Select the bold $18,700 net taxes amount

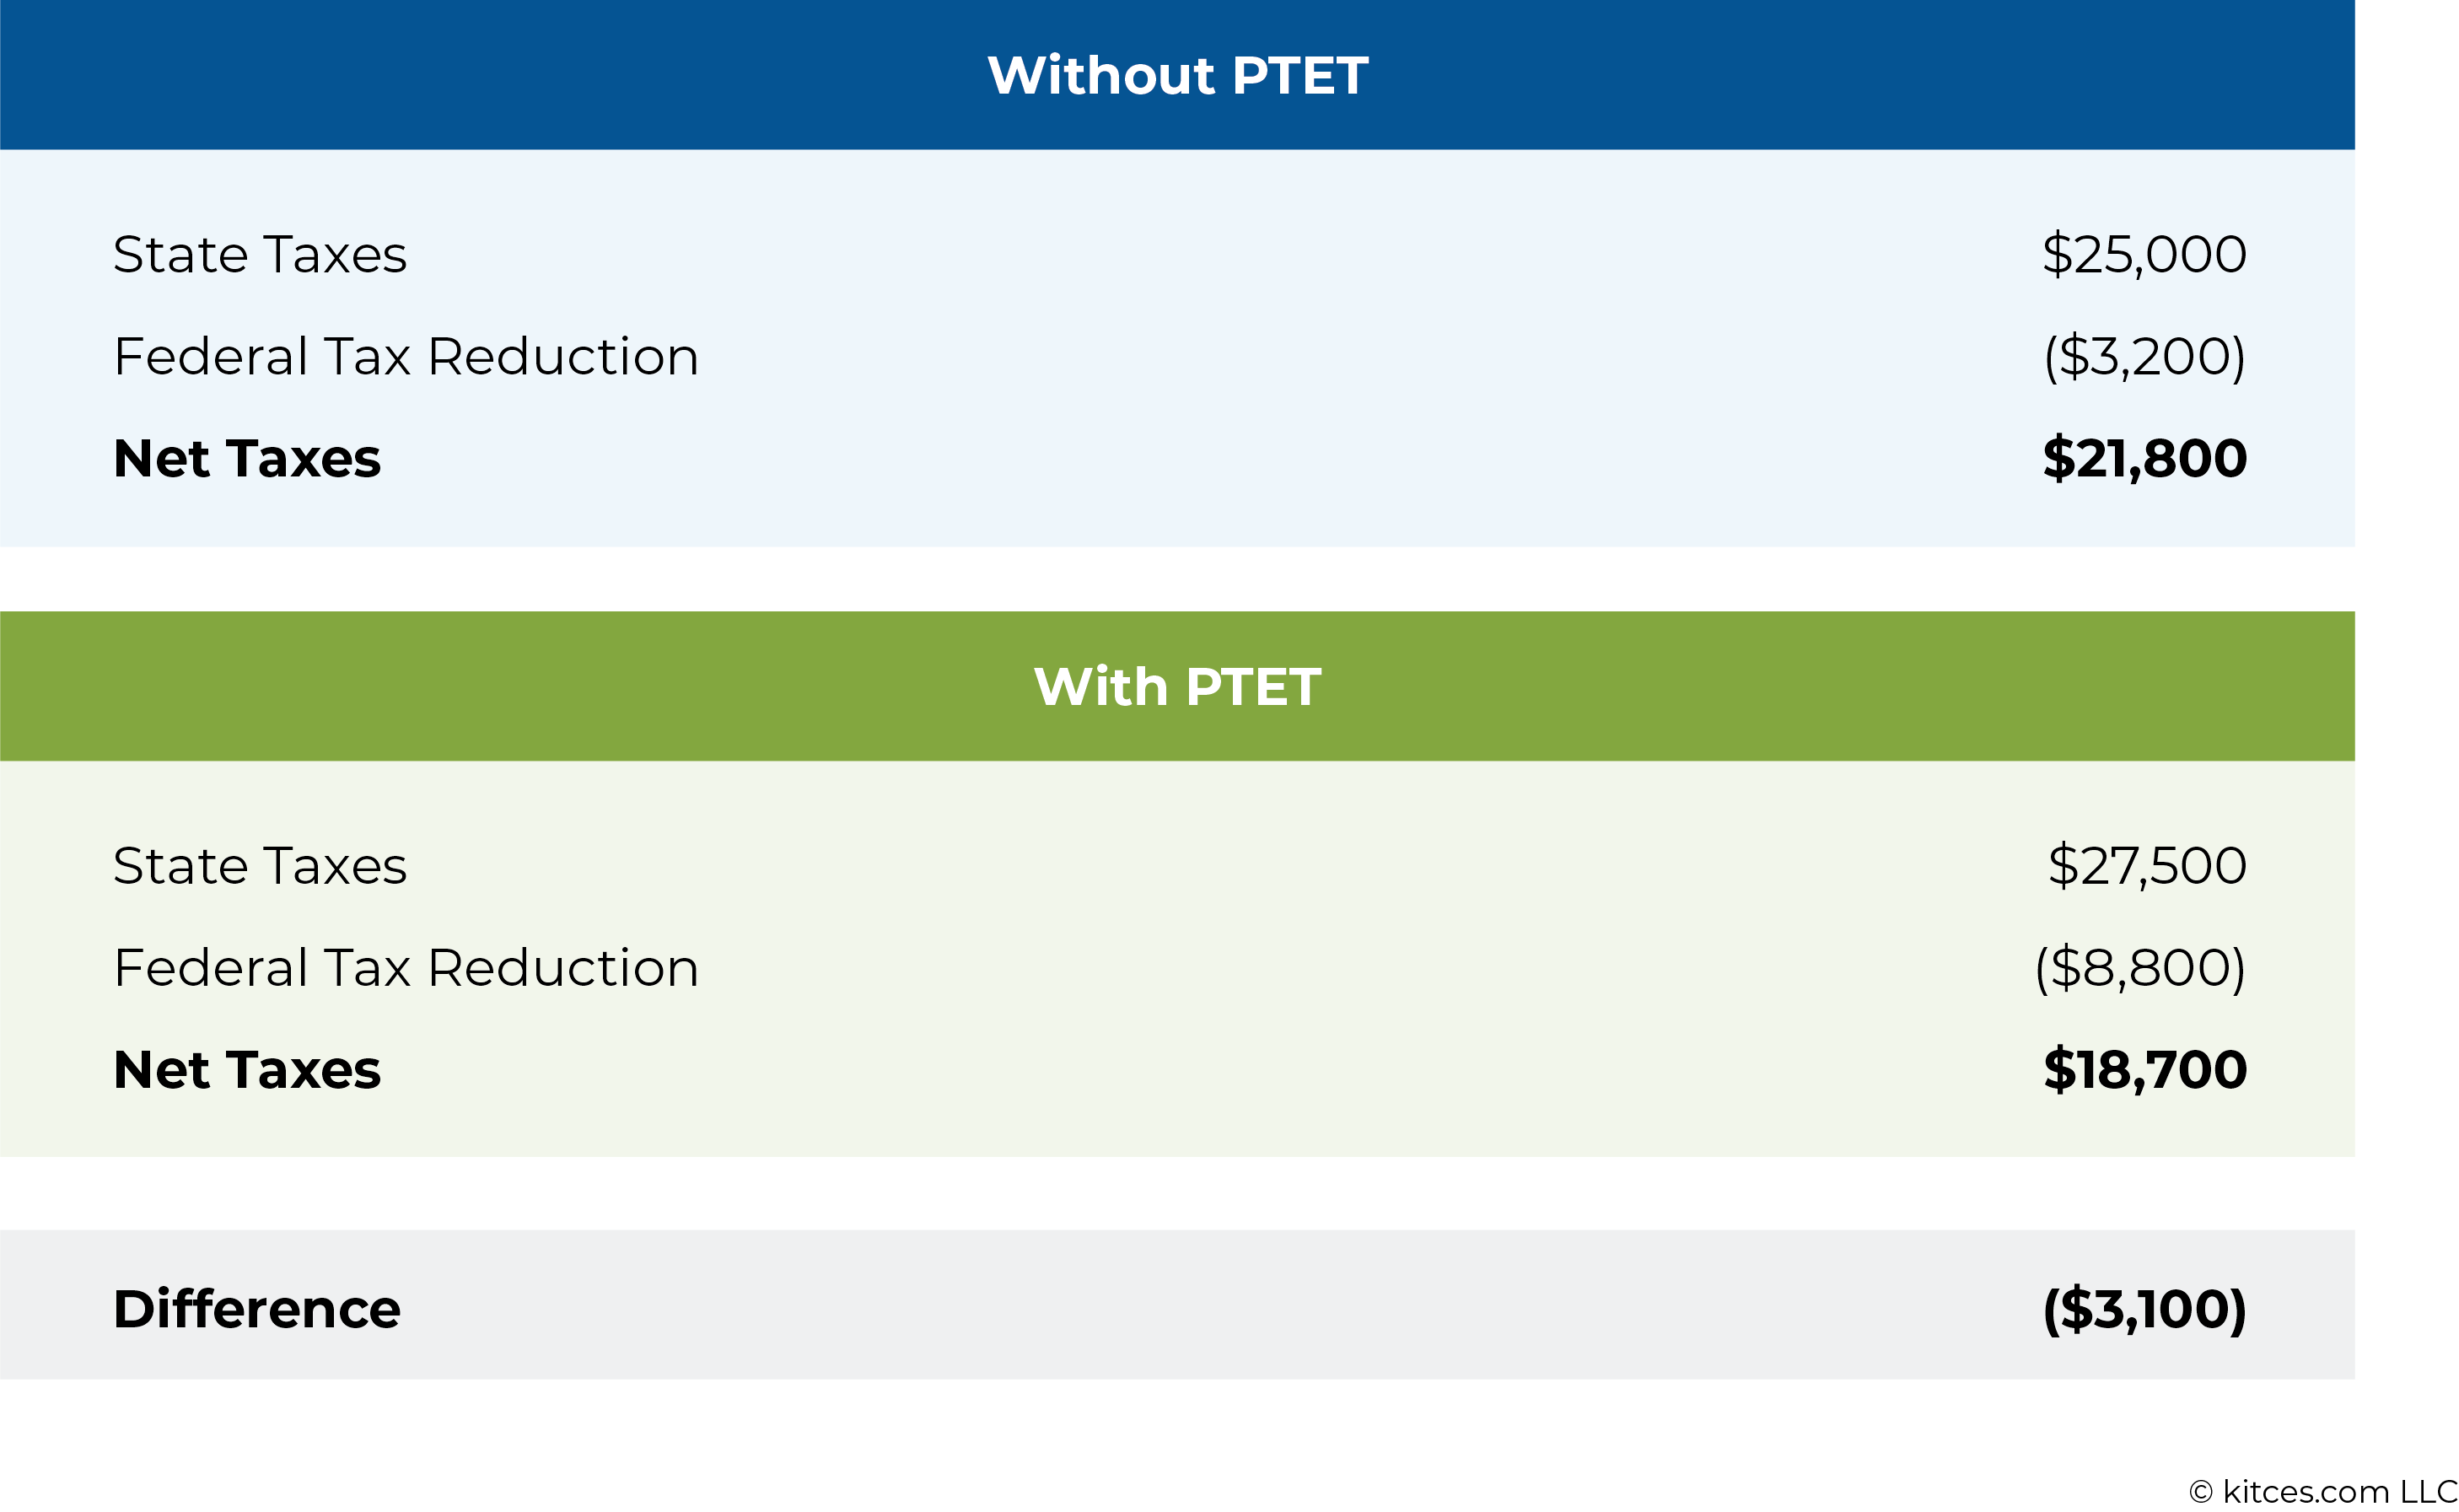[x=2145, y=1070]
